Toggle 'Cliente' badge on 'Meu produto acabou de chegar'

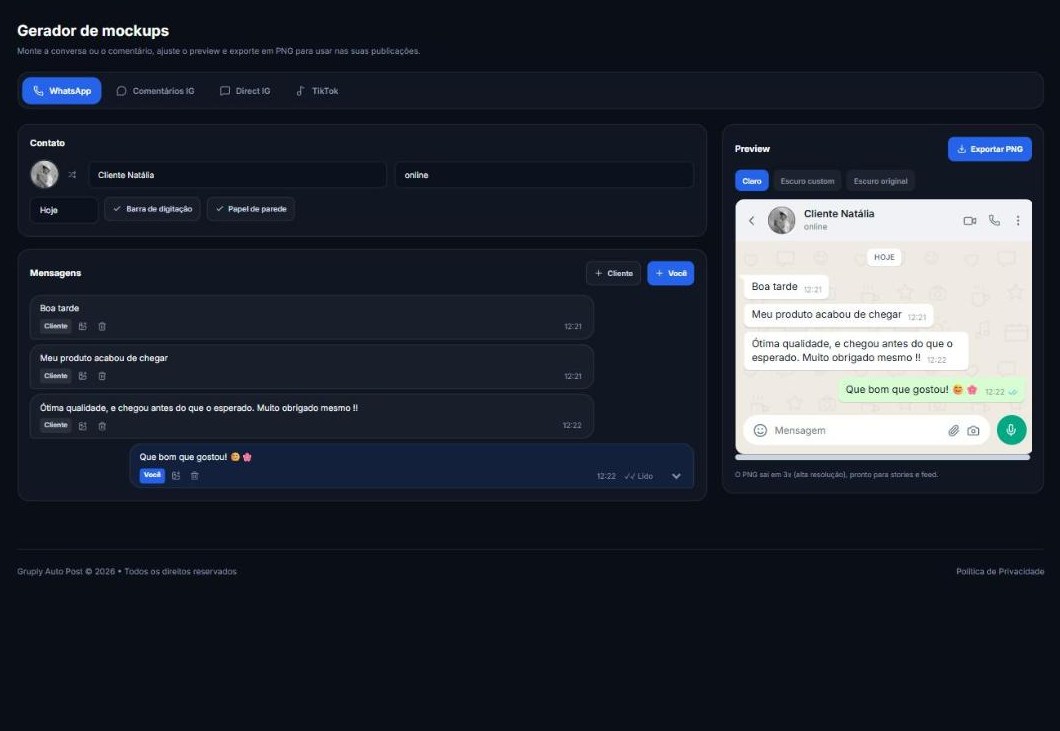point(55,376)
